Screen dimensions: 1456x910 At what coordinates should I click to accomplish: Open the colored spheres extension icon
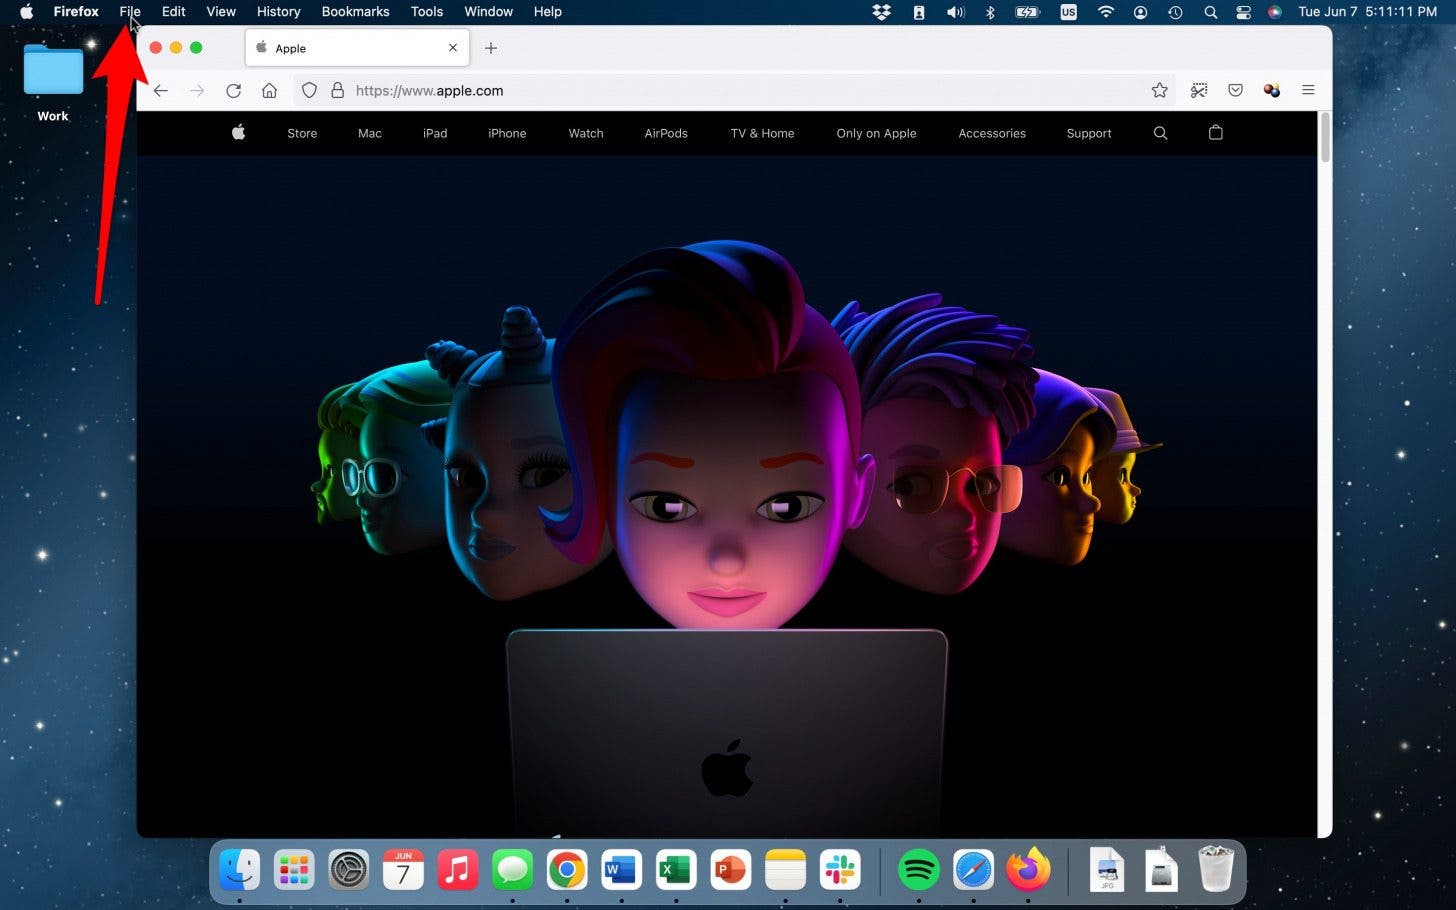click(1272, 90)
